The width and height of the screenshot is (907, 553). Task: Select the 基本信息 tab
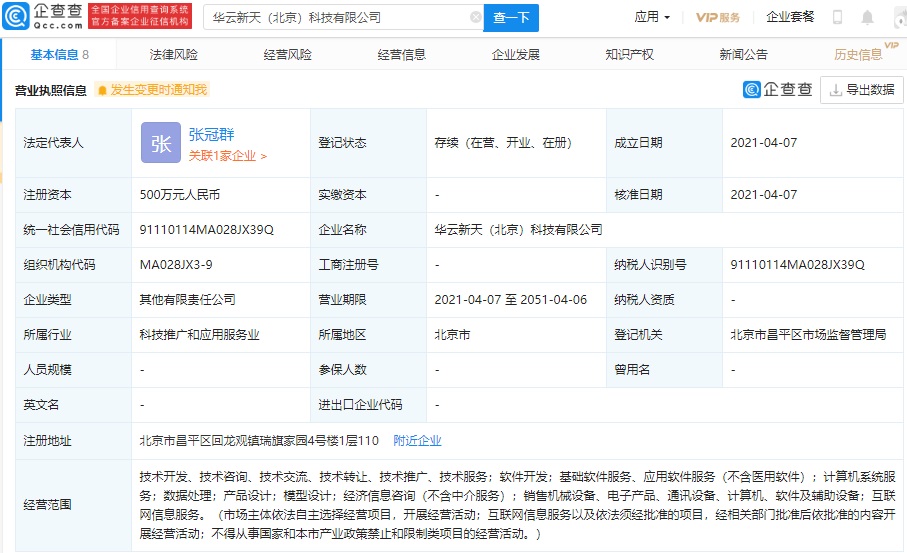coord(59,54)
